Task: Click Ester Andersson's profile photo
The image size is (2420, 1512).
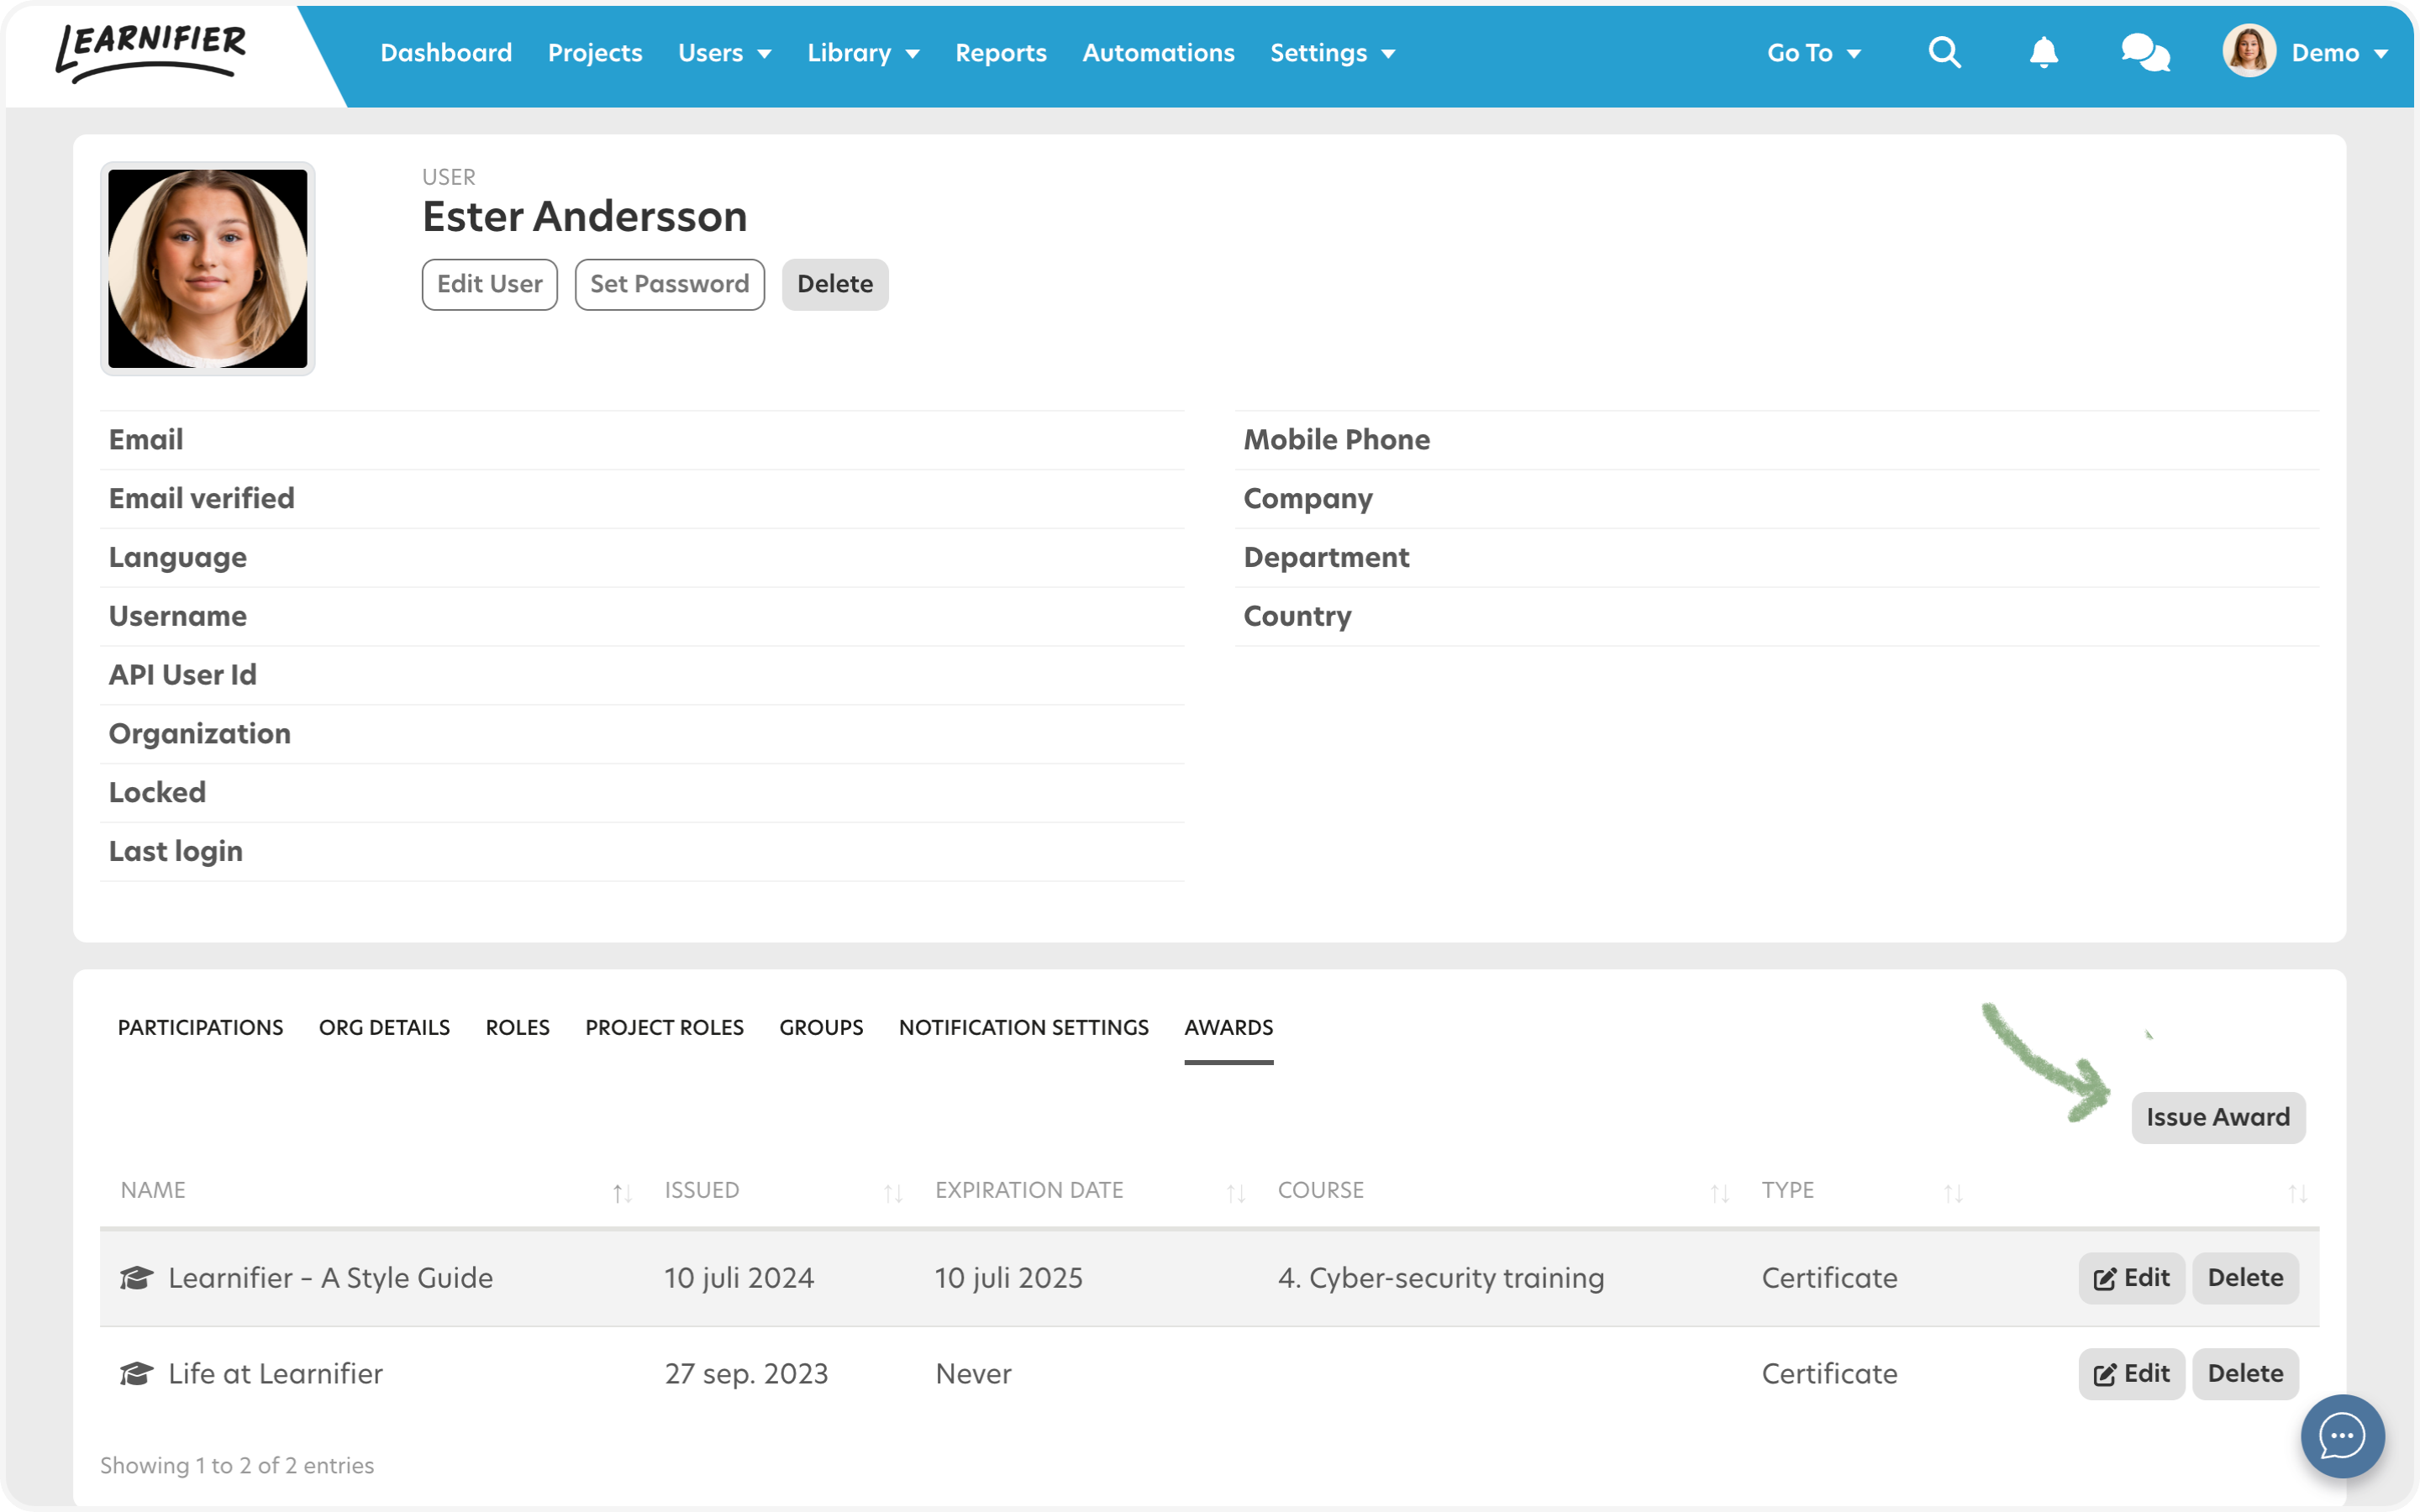Action: (x=207, y=268)
